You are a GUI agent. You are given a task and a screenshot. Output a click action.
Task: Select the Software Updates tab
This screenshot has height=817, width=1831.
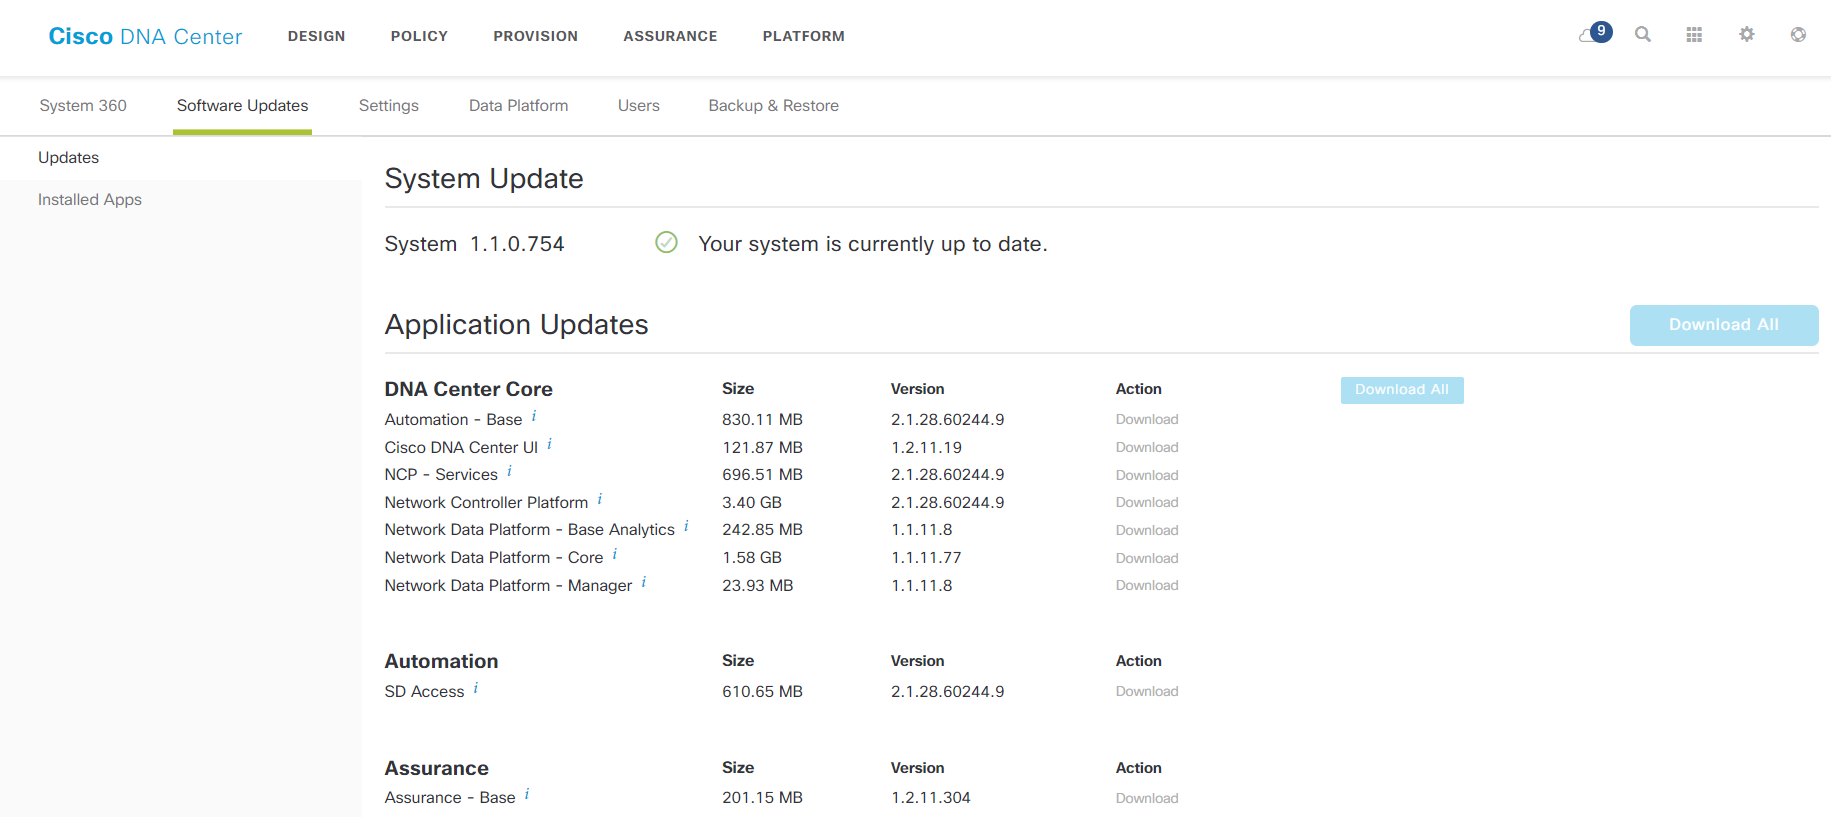coord(242,106)
